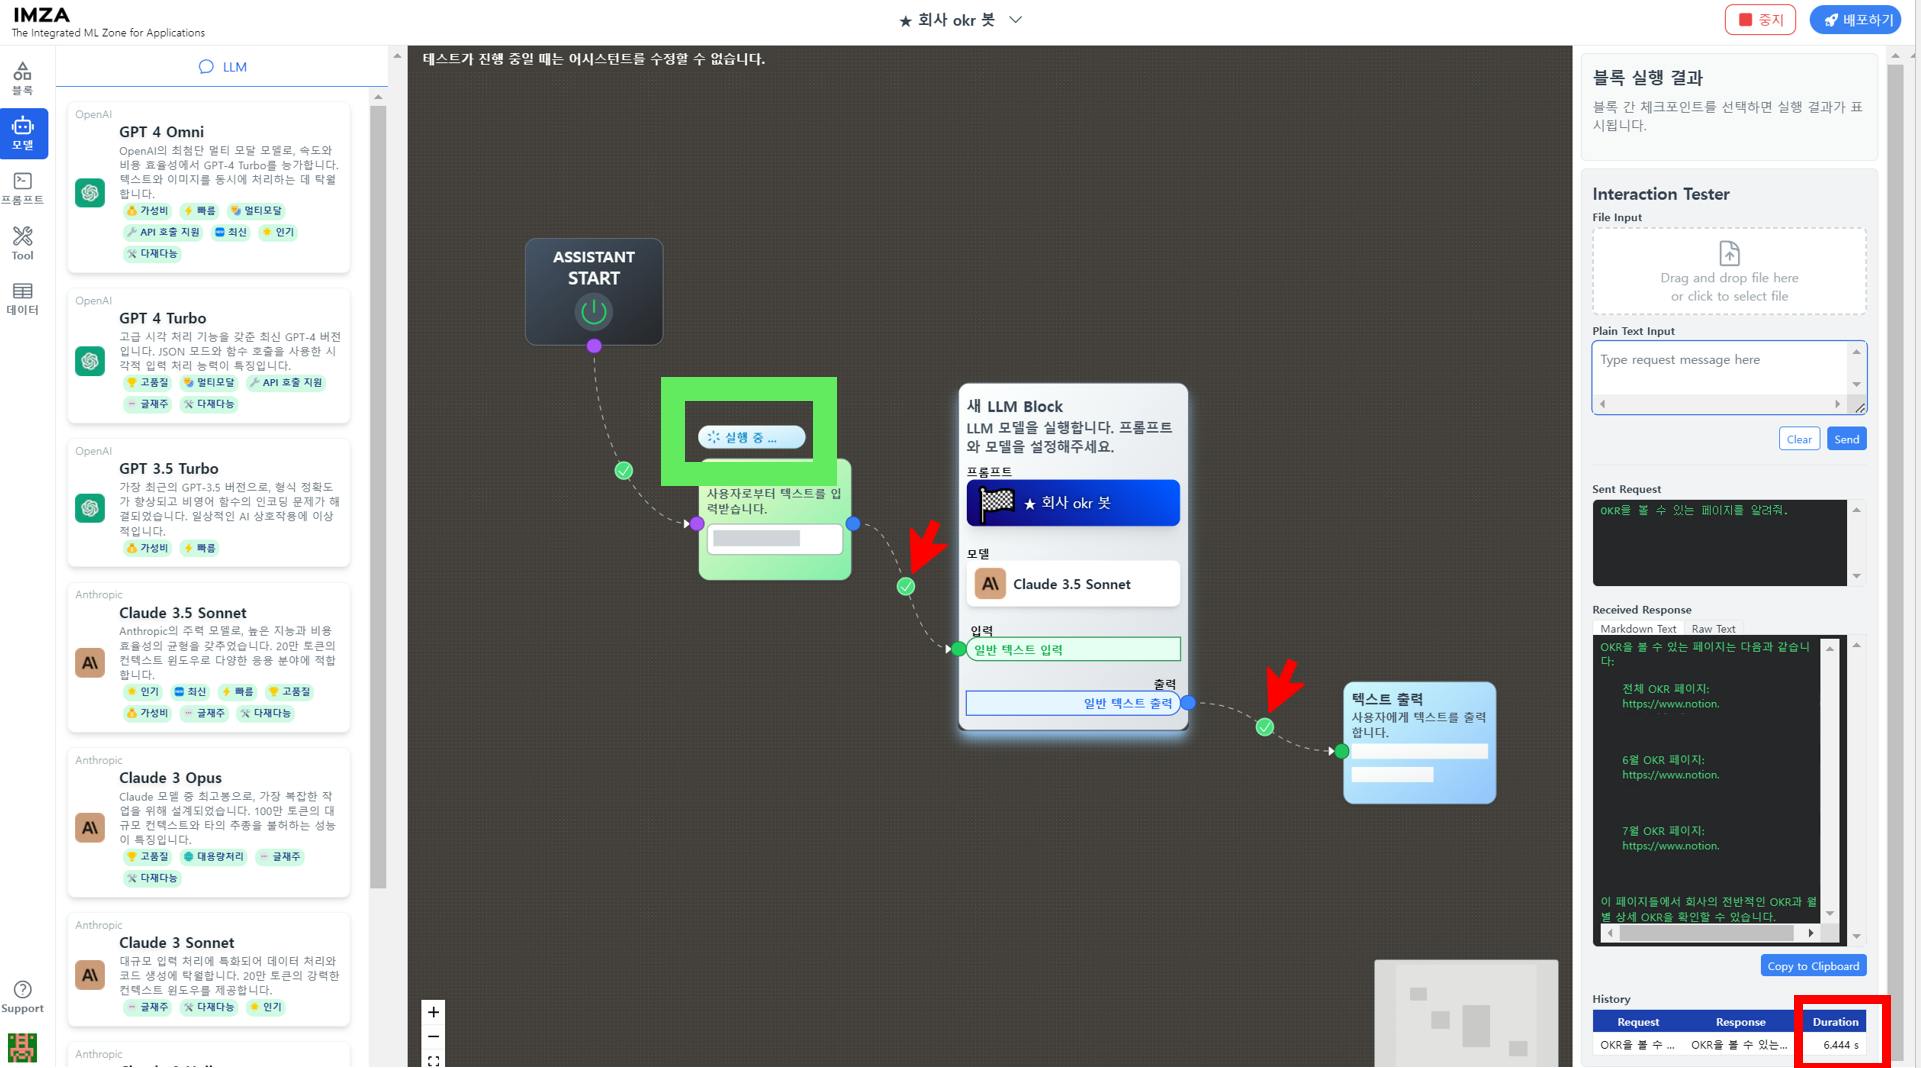Click the 대용량처리 tag on Claude 3 Opus
1921x1068 pixels.
click(x=213, y=857)
